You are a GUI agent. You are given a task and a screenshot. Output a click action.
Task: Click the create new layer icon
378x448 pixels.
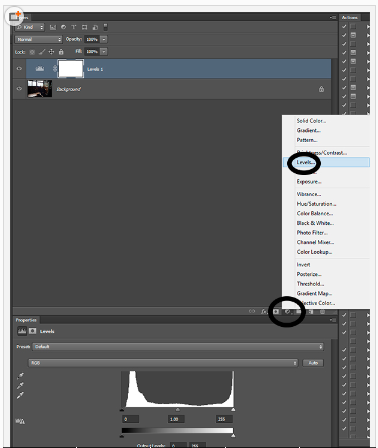311,311
